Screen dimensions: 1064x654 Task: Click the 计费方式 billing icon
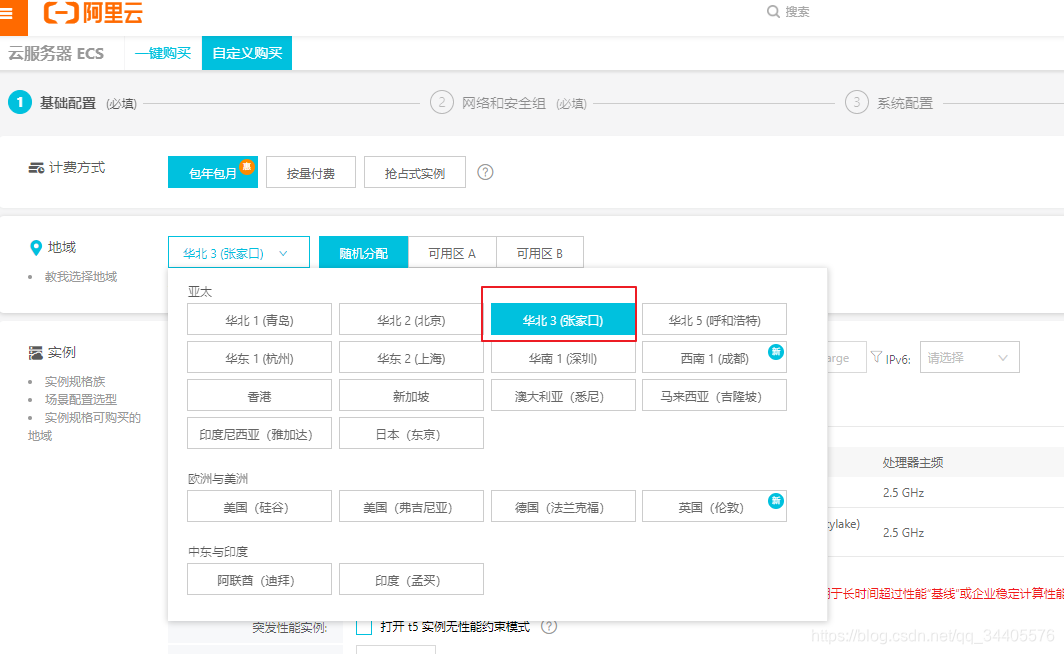(36, 168)
